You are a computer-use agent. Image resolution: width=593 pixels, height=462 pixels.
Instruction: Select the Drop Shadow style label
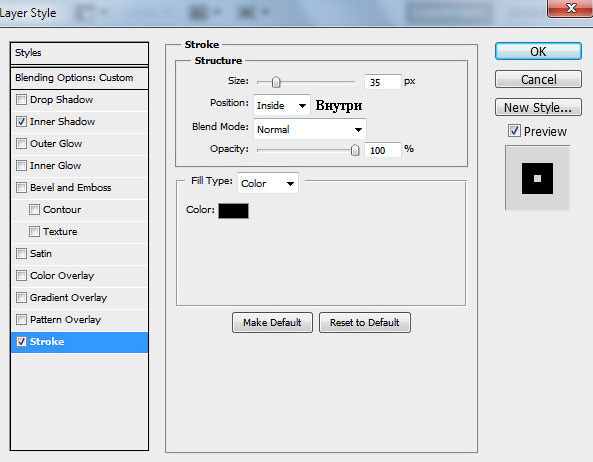[x=62, y=100]
